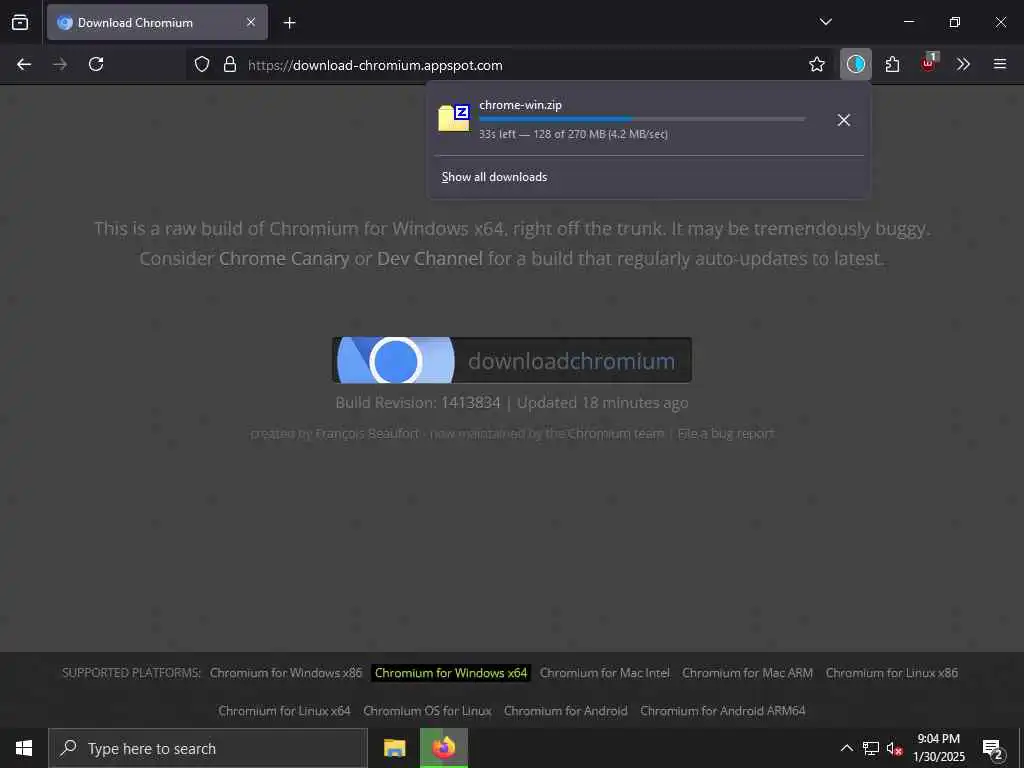
Task: Click the chrome-win.zip file name
Action: [x=520, y=104]
